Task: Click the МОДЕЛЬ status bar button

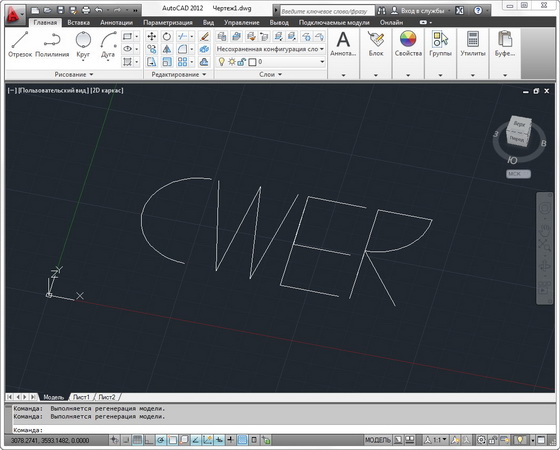Action: (378, 440)
